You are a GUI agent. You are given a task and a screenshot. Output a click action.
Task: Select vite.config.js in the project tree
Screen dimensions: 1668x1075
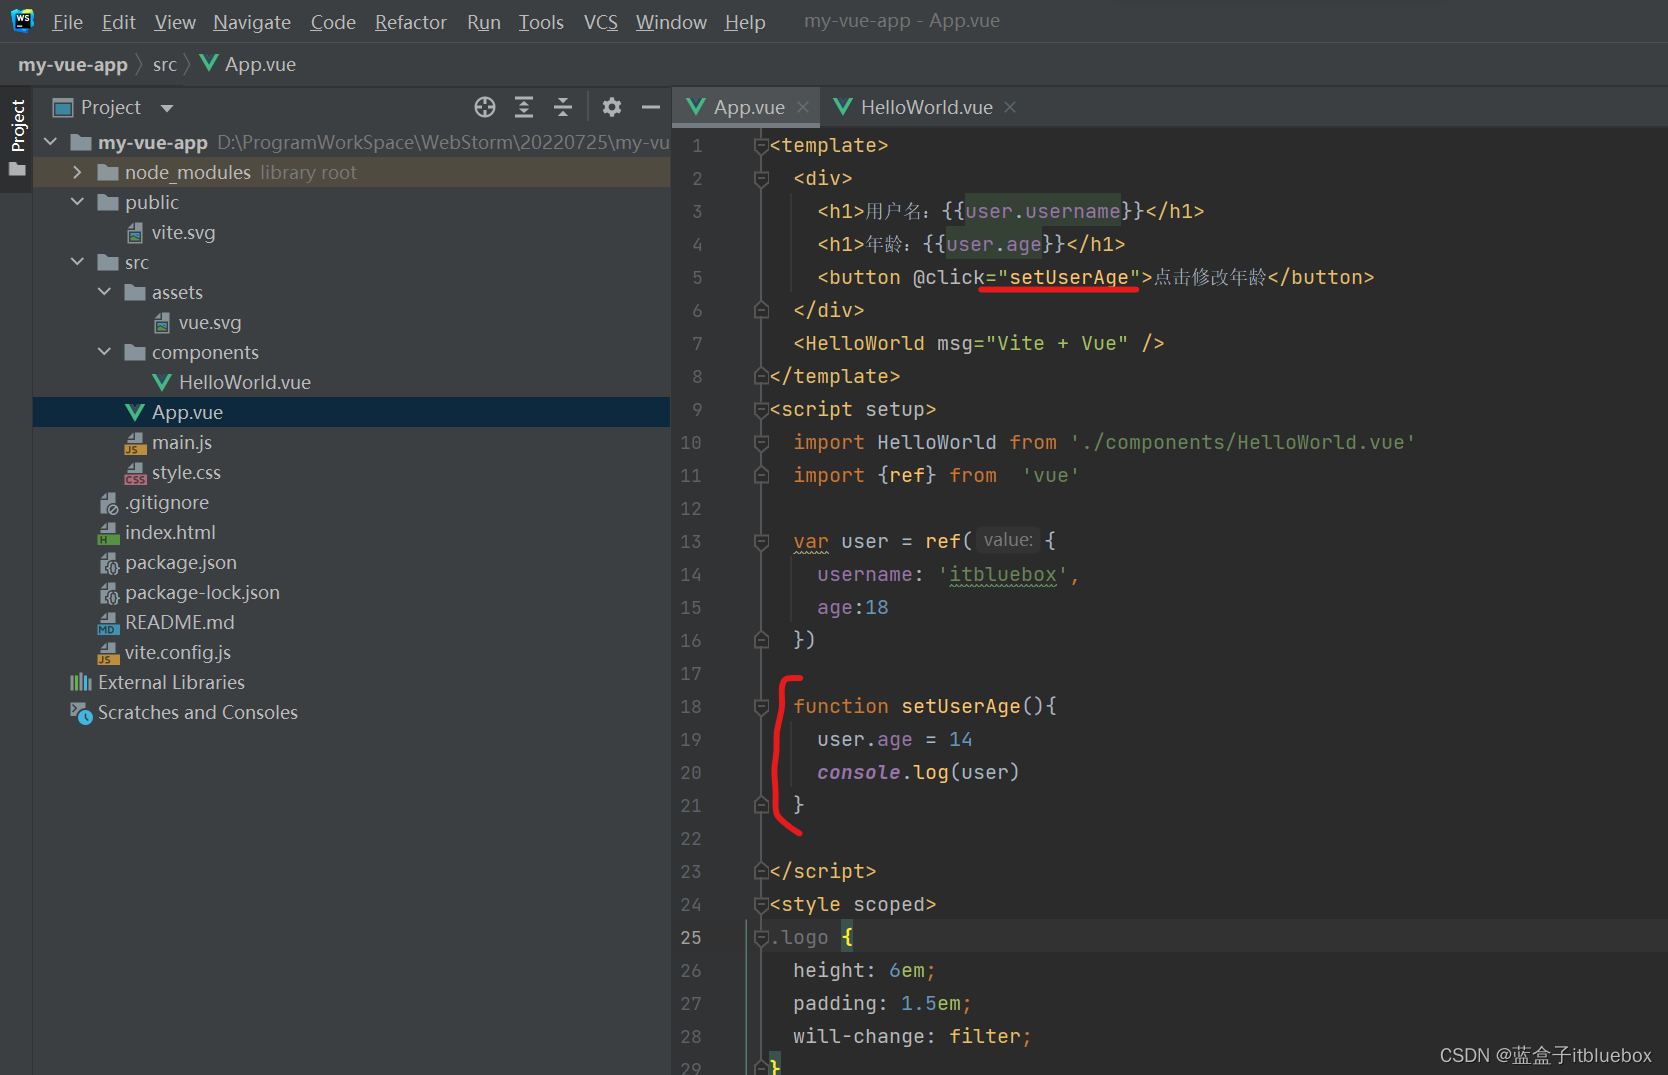[351, 652]
